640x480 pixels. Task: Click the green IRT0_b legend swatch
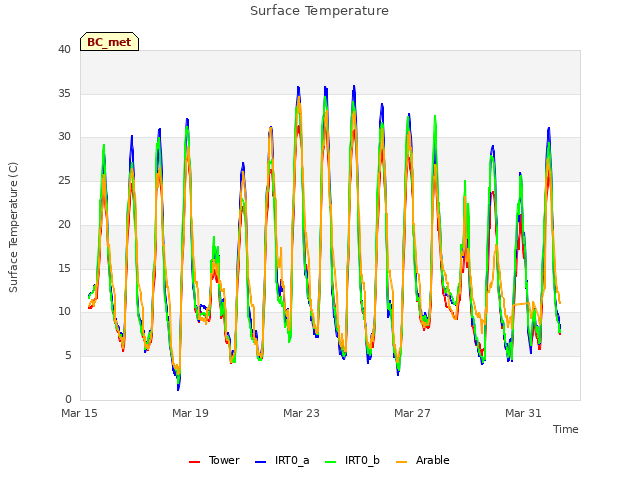(x=331, y=462)
